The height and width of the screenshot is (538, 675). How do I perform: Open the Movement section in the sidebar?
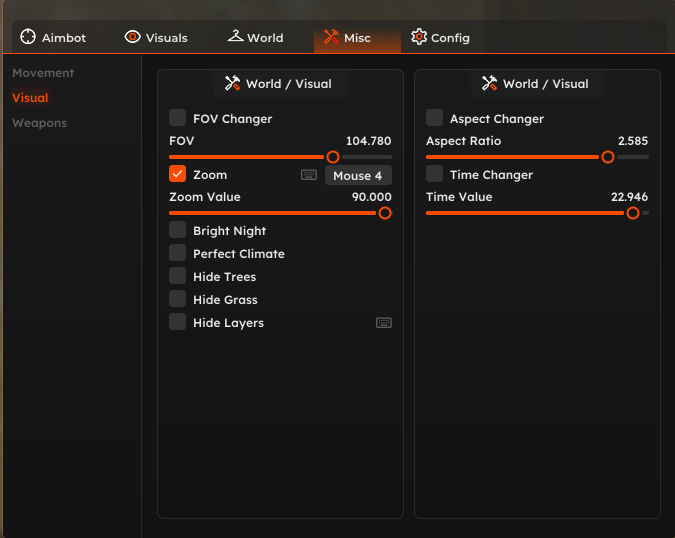coord(43,73)
